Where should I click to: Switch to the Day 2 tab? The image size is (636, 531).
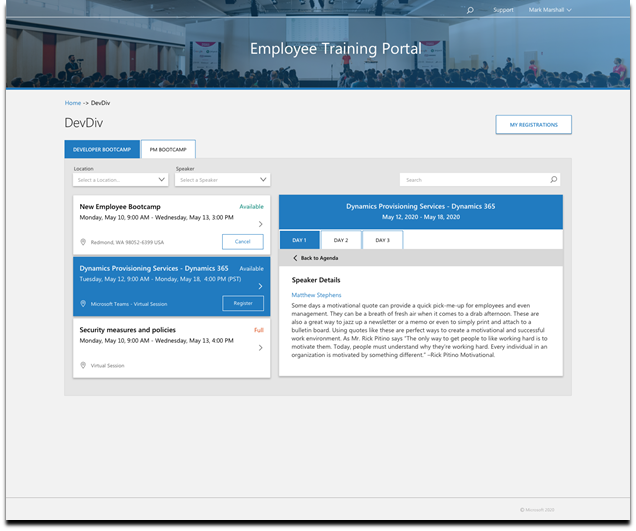pyautogui.click(x=341, y=240)
